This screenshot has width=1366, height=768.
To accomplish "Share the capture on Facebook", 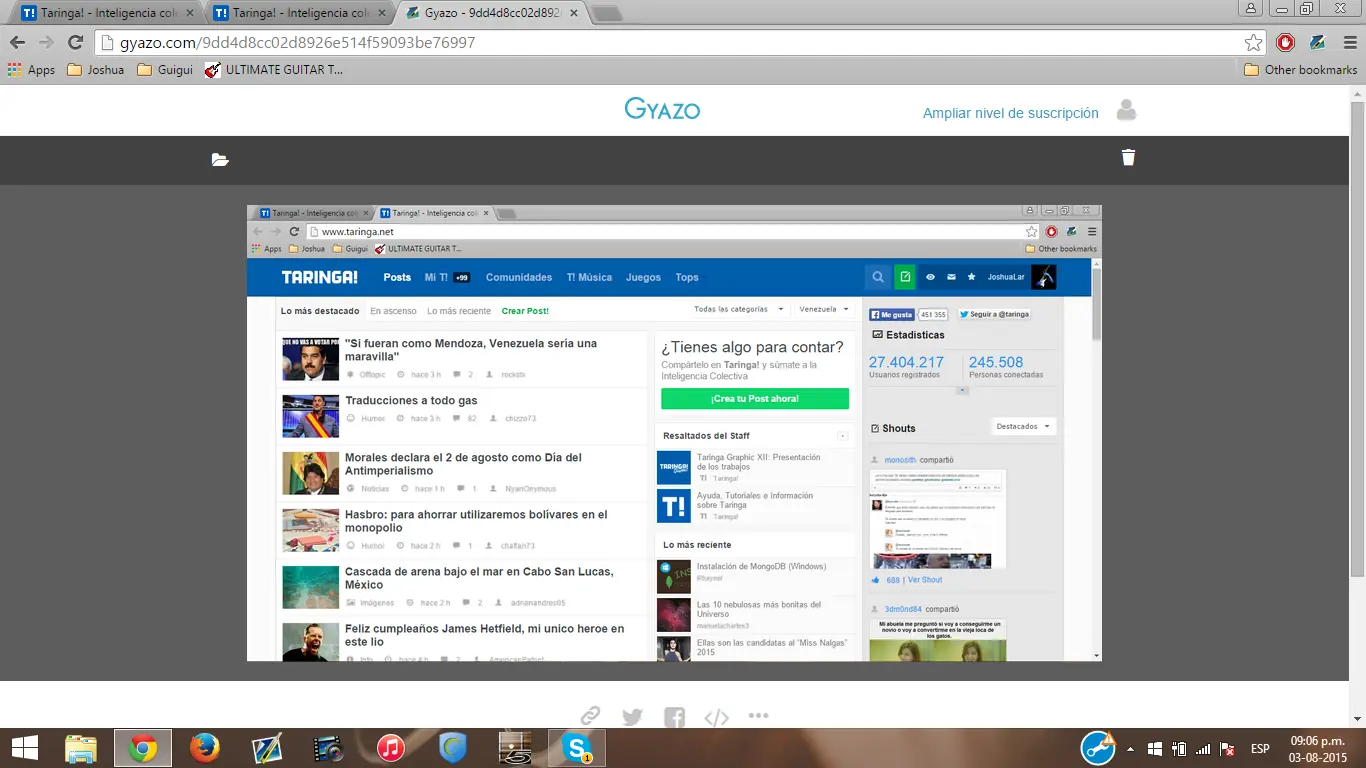I will click(674, 716).
